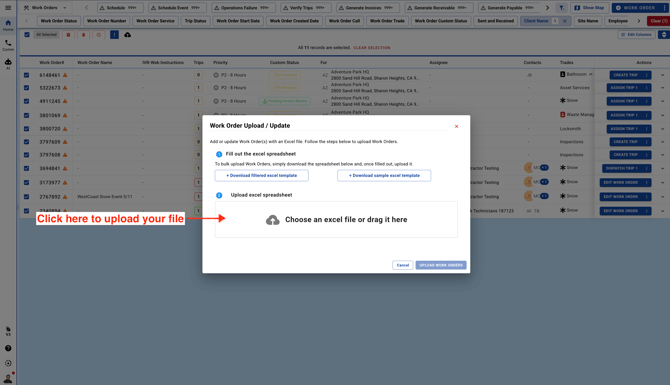Image resolution: width=670 pixels, height=385 pixels.
Task: Click the Snow trade icon in row 4911245
Action: [562, 100]
